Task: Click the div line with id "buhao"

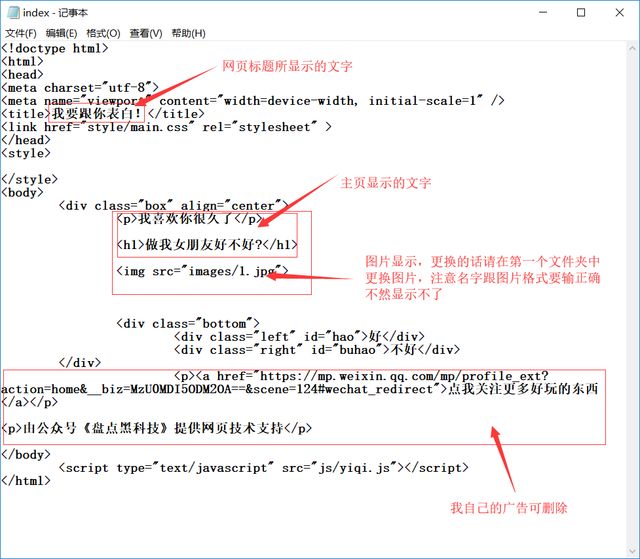Action: coord(316,350)
